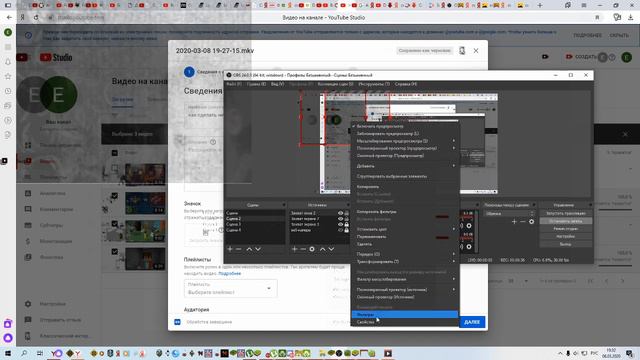
Task: Remove selected scene with the Scenes minus button
Action: coord(238,249)
